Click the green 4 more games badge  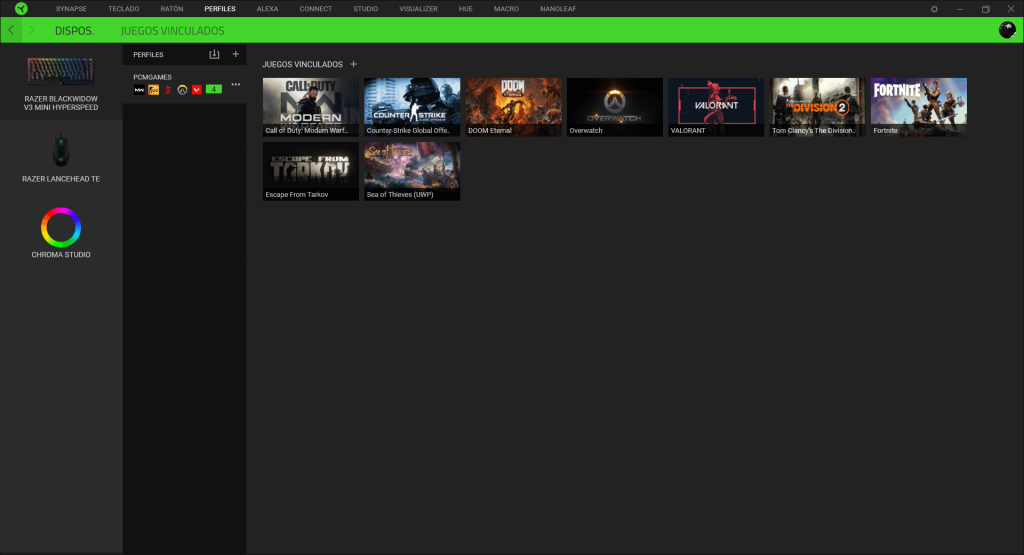point(214,89)
